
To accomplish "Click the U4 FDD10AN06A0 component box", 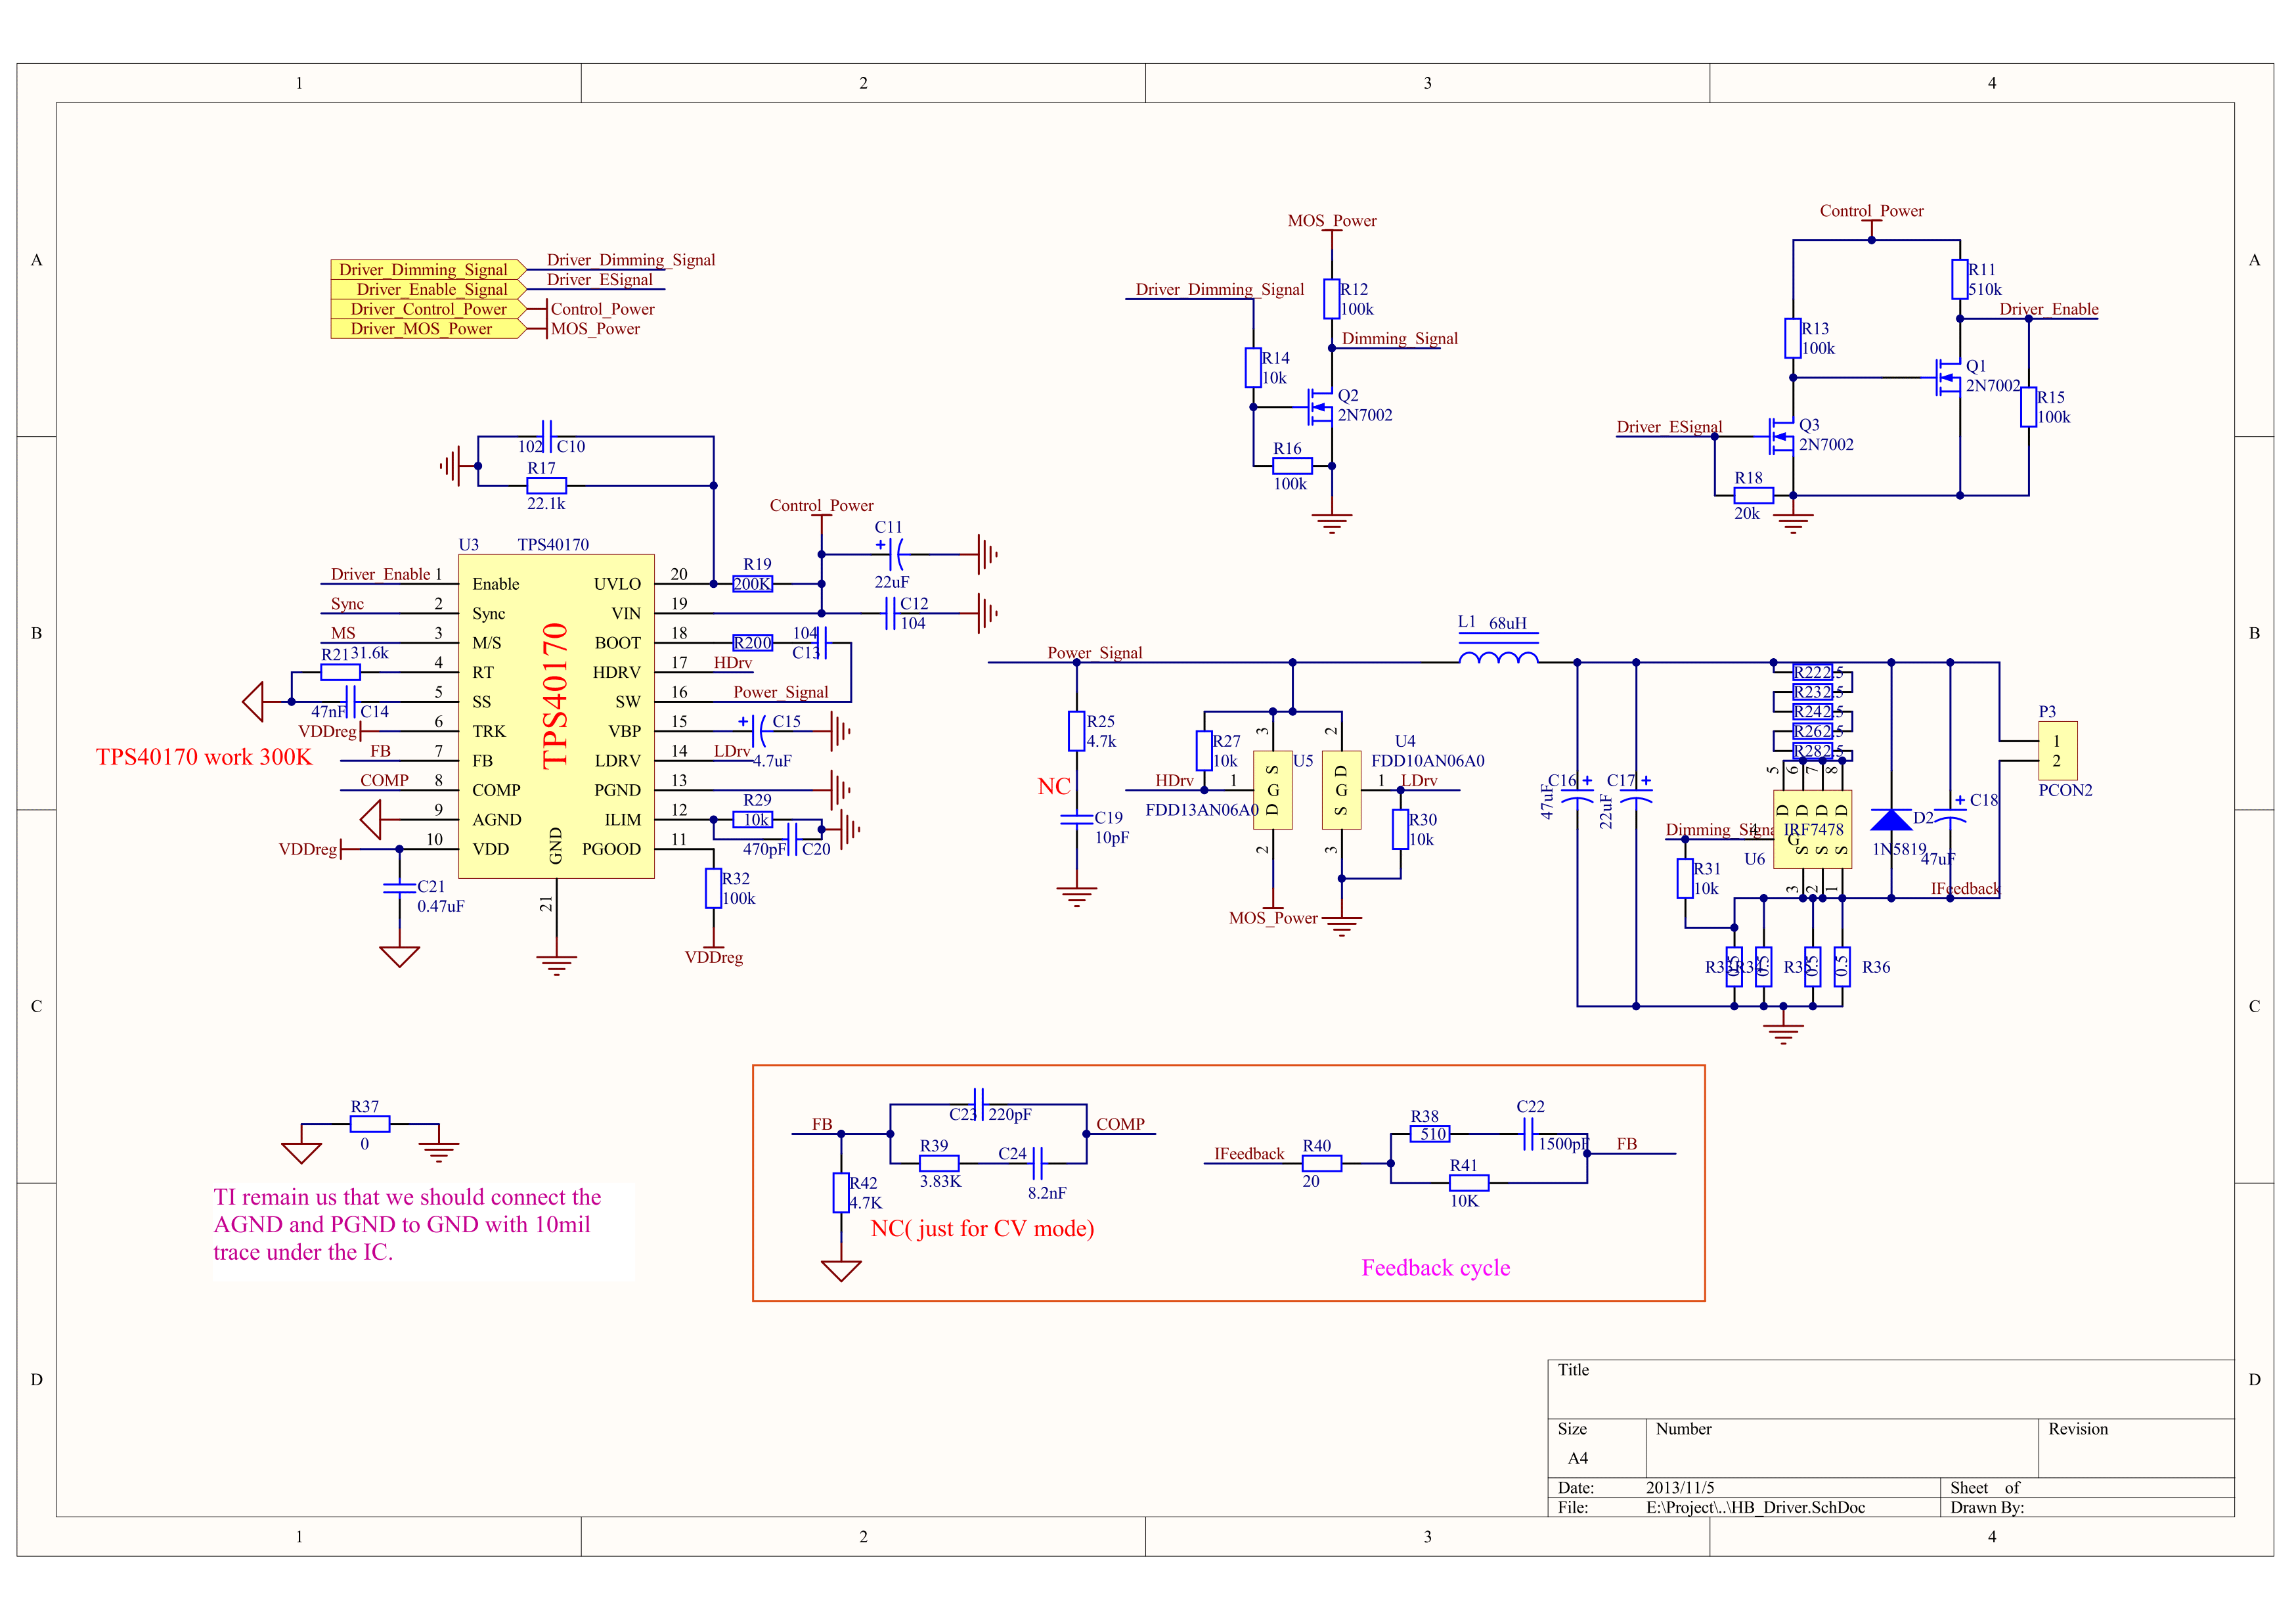I will 1341,790.
